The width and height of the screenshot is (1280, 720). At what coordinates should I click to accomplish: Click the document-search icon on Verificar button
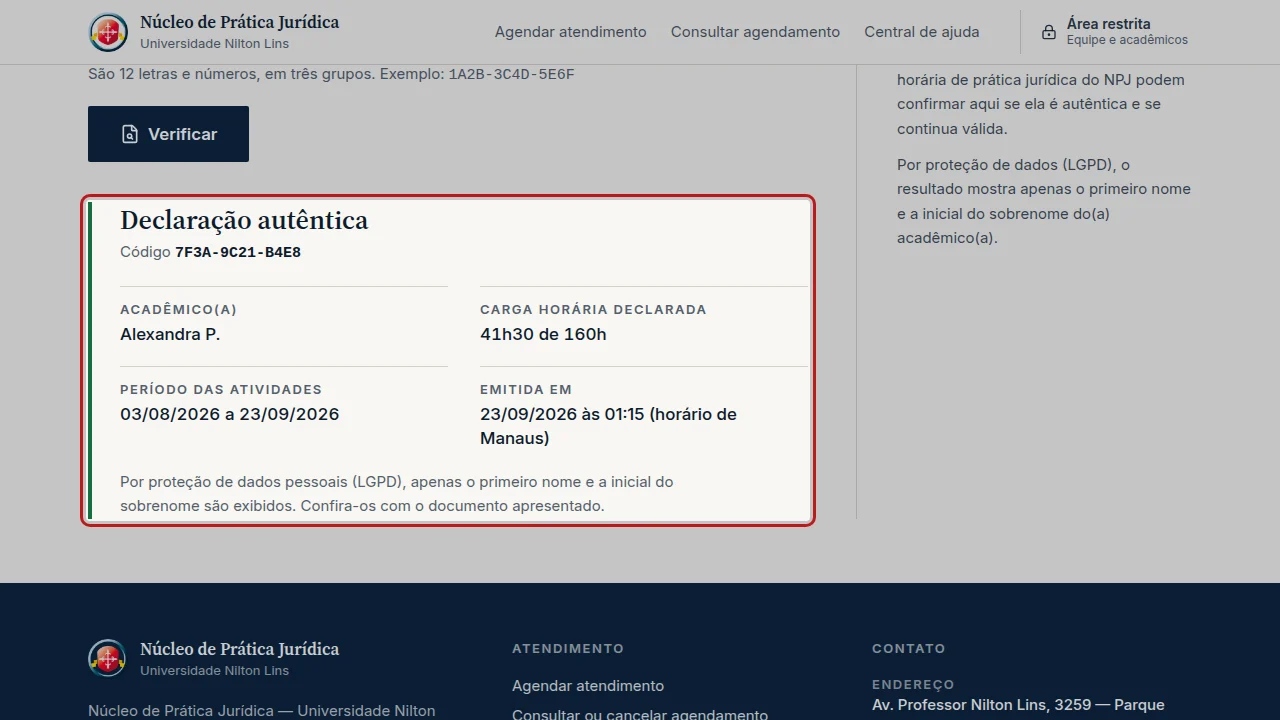point(130,134)
